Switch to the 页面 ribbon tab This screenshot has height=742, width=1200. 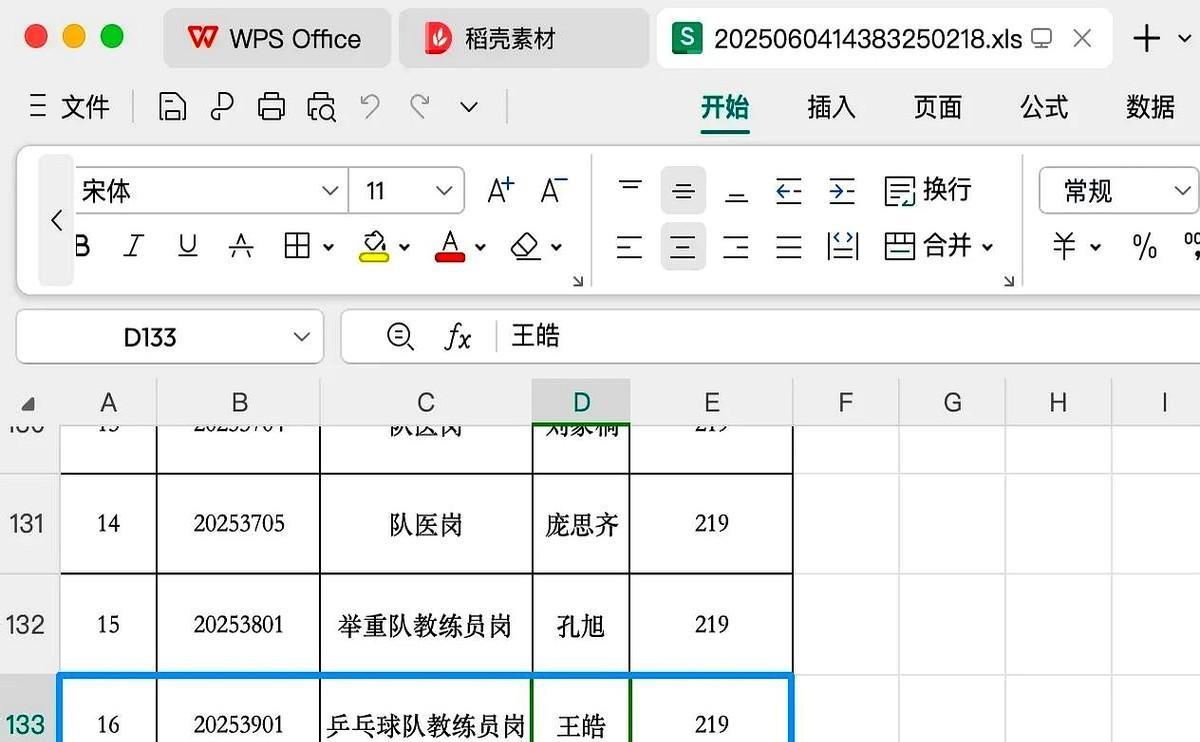point(938,107)
